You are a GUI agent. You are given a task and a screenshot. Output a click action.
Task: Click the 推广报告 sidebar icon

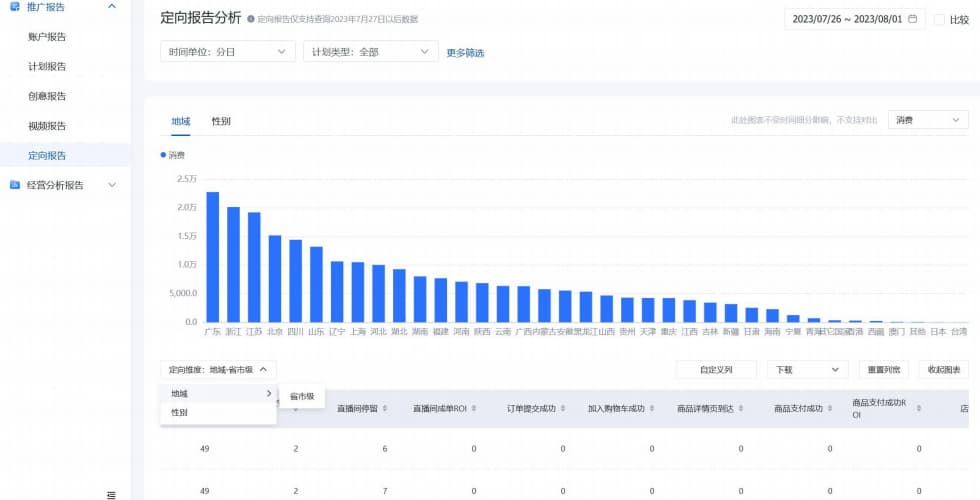[15, 7]
